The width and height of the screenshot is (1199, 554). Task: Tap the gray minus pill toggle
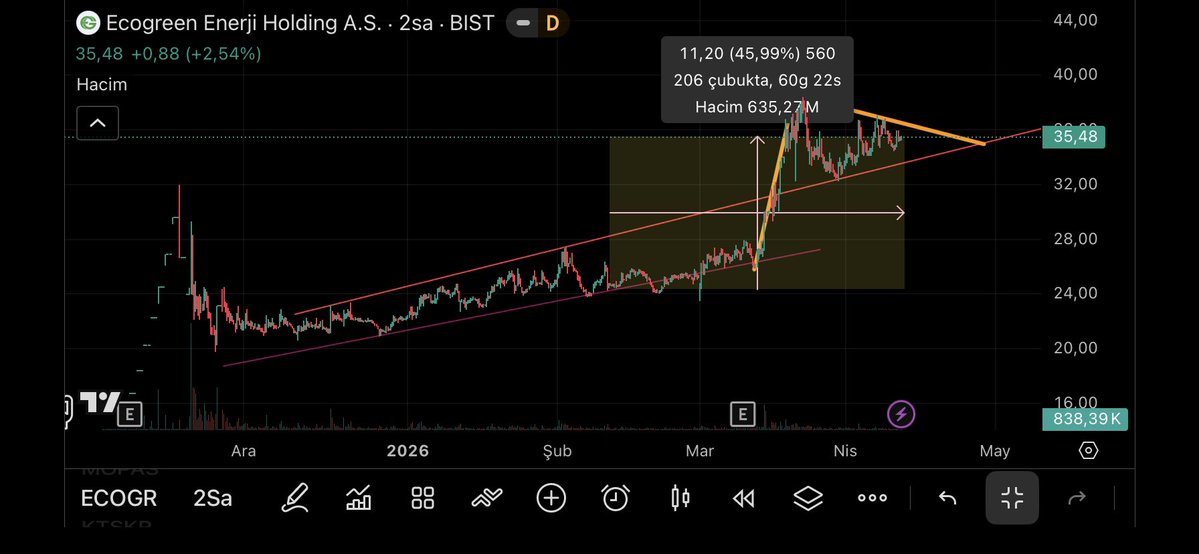(x=524, y=24)
